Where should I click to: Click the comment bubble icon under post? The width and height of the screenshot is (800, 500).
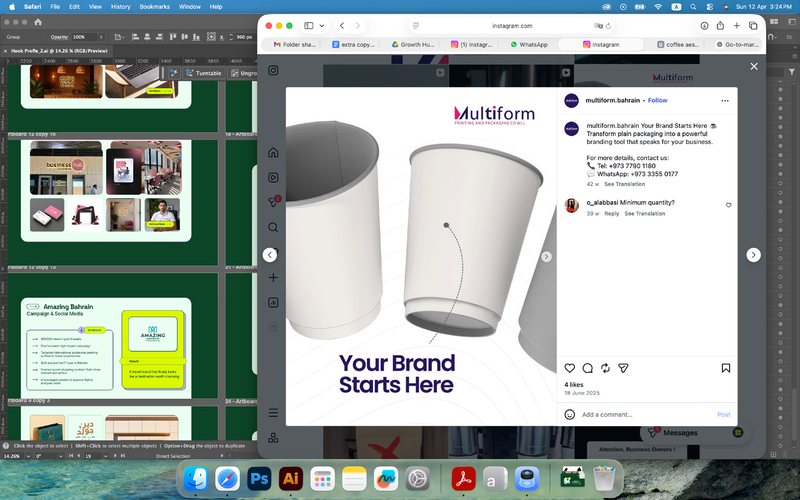coord(588,368)
